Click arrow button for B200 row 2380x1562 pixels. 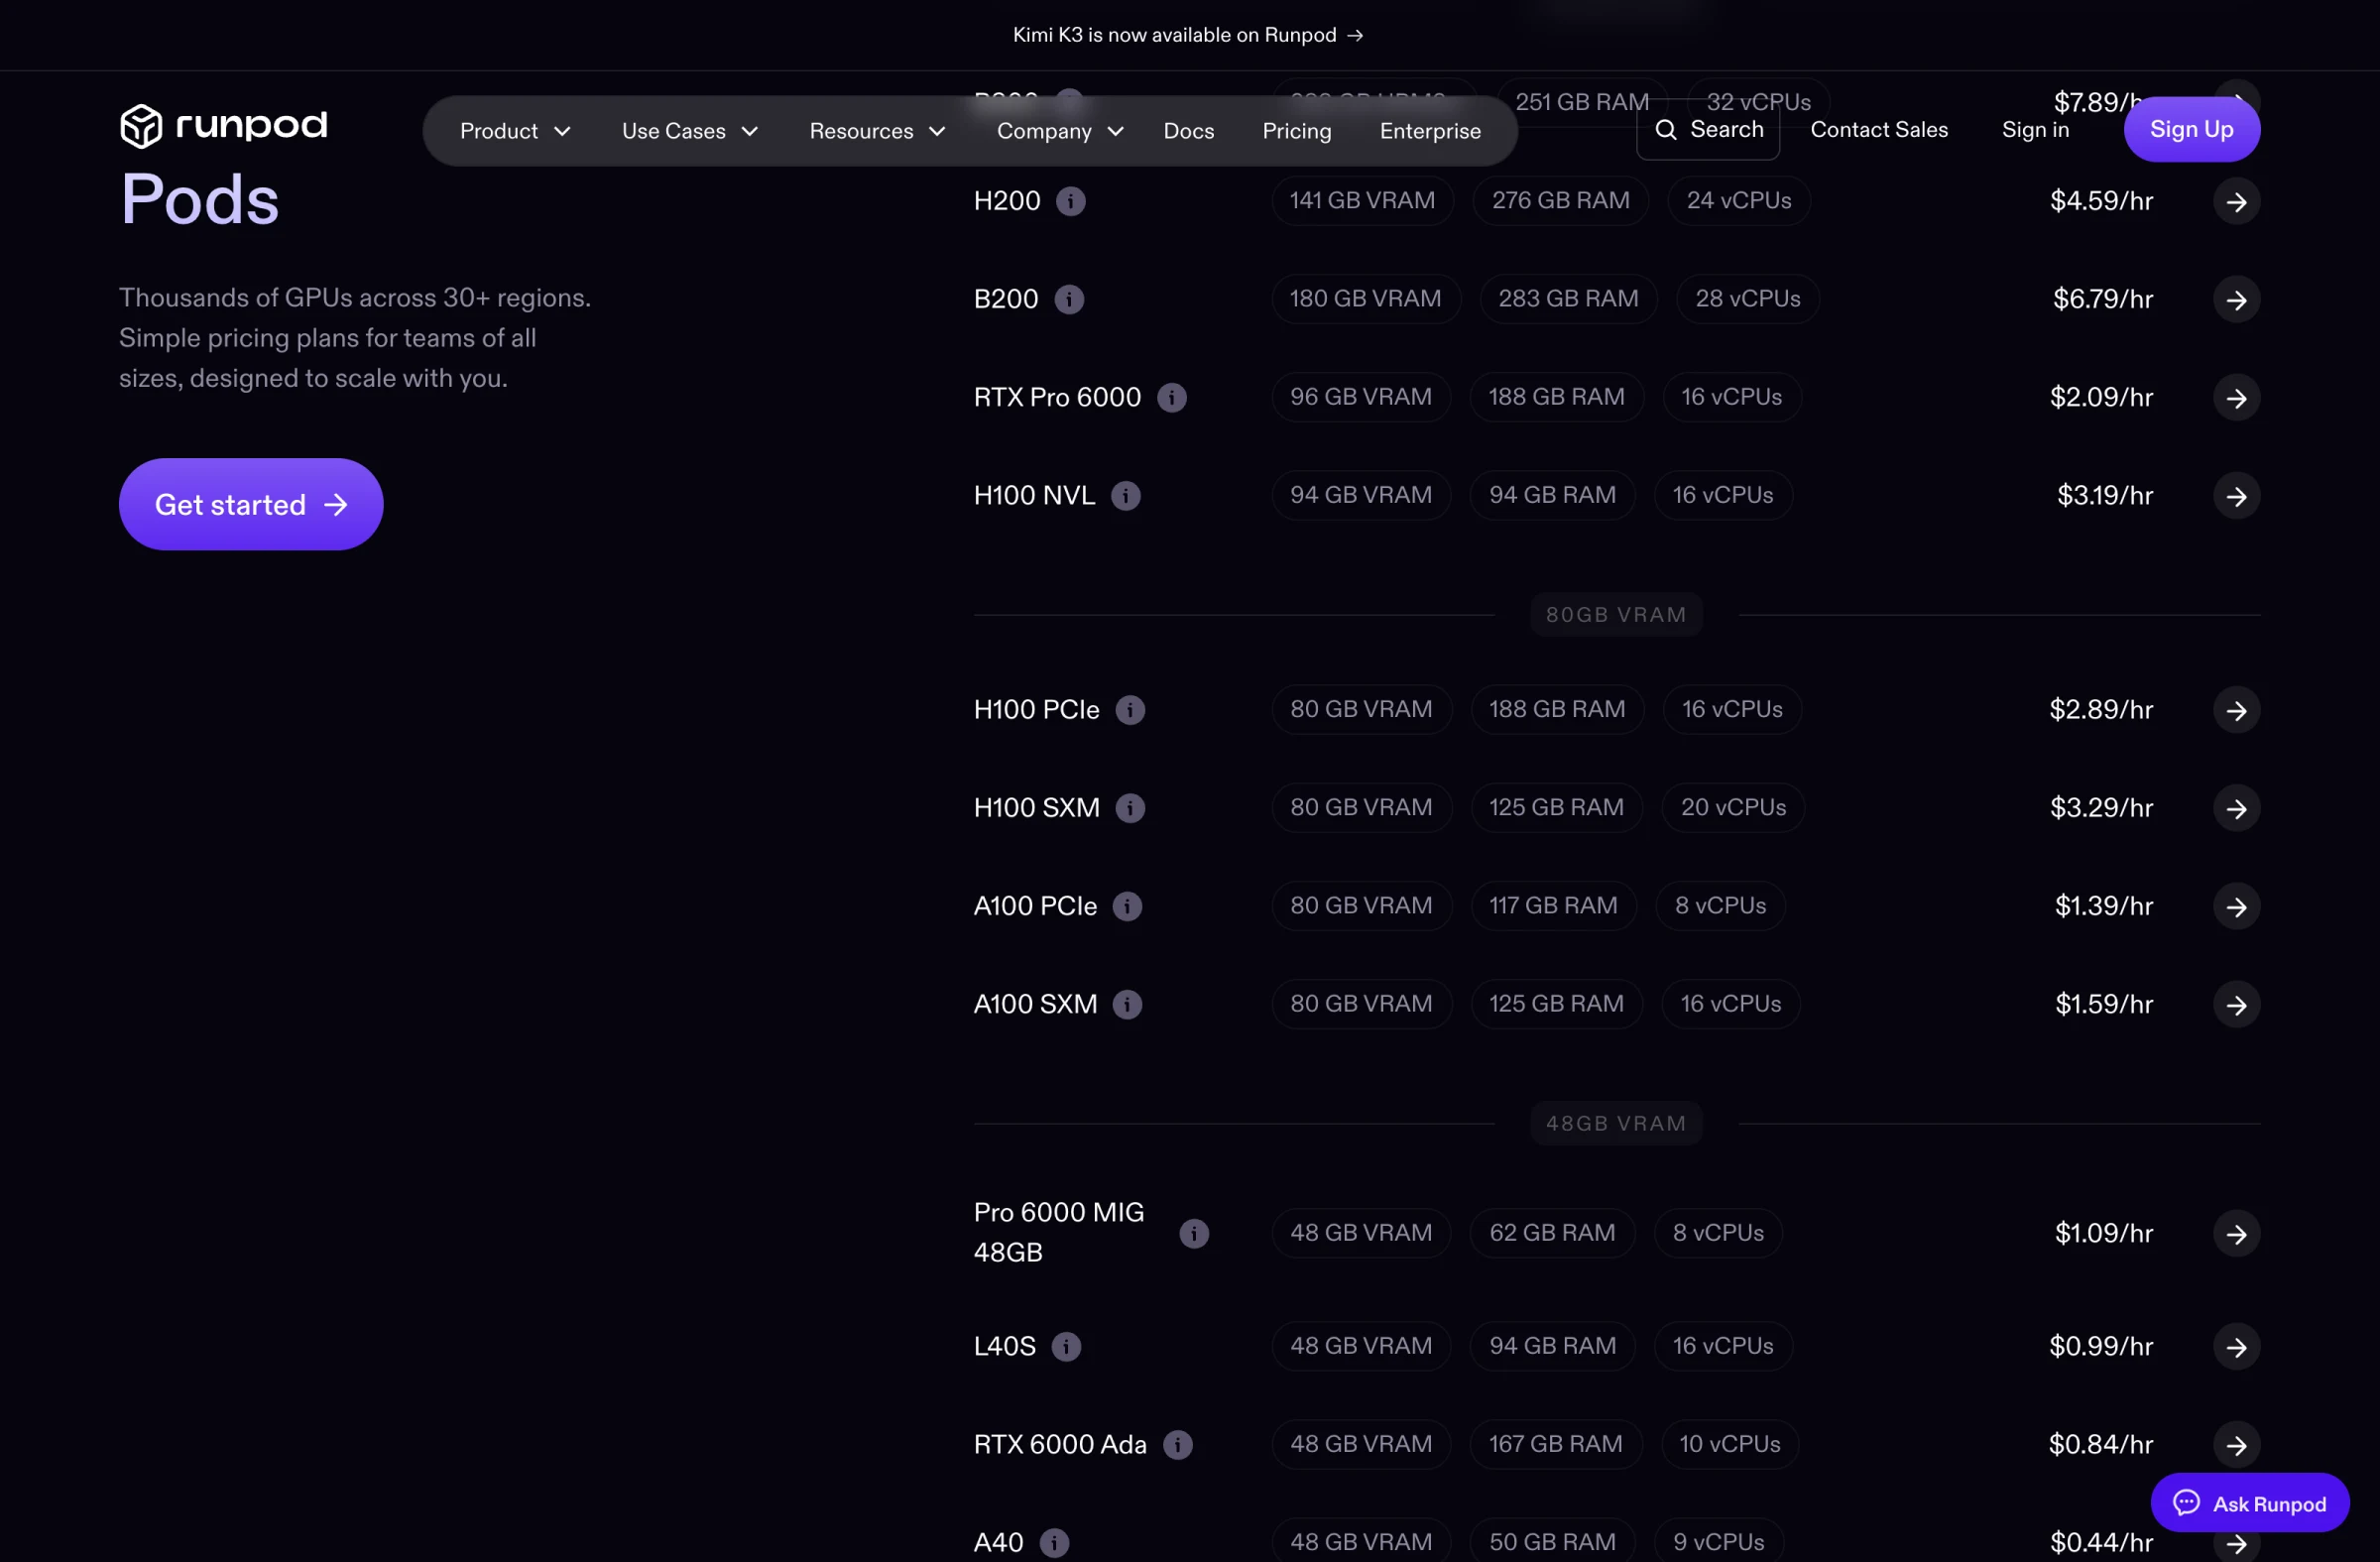click(2236, 299)
